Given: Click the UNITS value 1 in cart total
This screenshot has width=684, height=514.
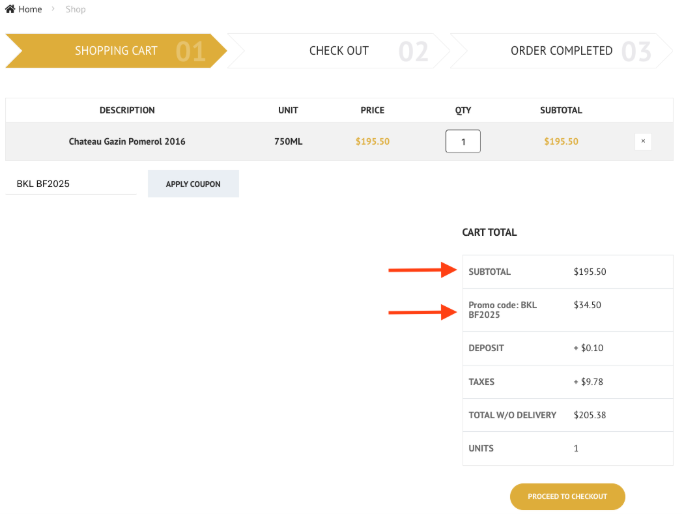Looking at the screenshot, I should [576, 448].
